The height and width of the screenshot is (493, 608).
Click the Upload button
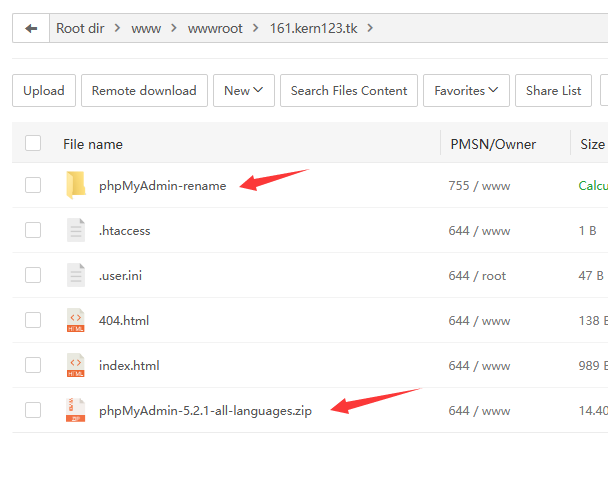pos(43,91)
